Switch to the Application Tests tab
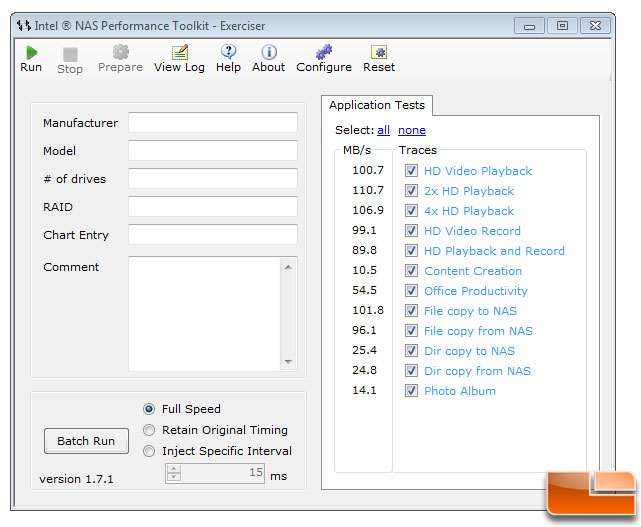The height and width of the screenshot is (527, 641). 377,105
